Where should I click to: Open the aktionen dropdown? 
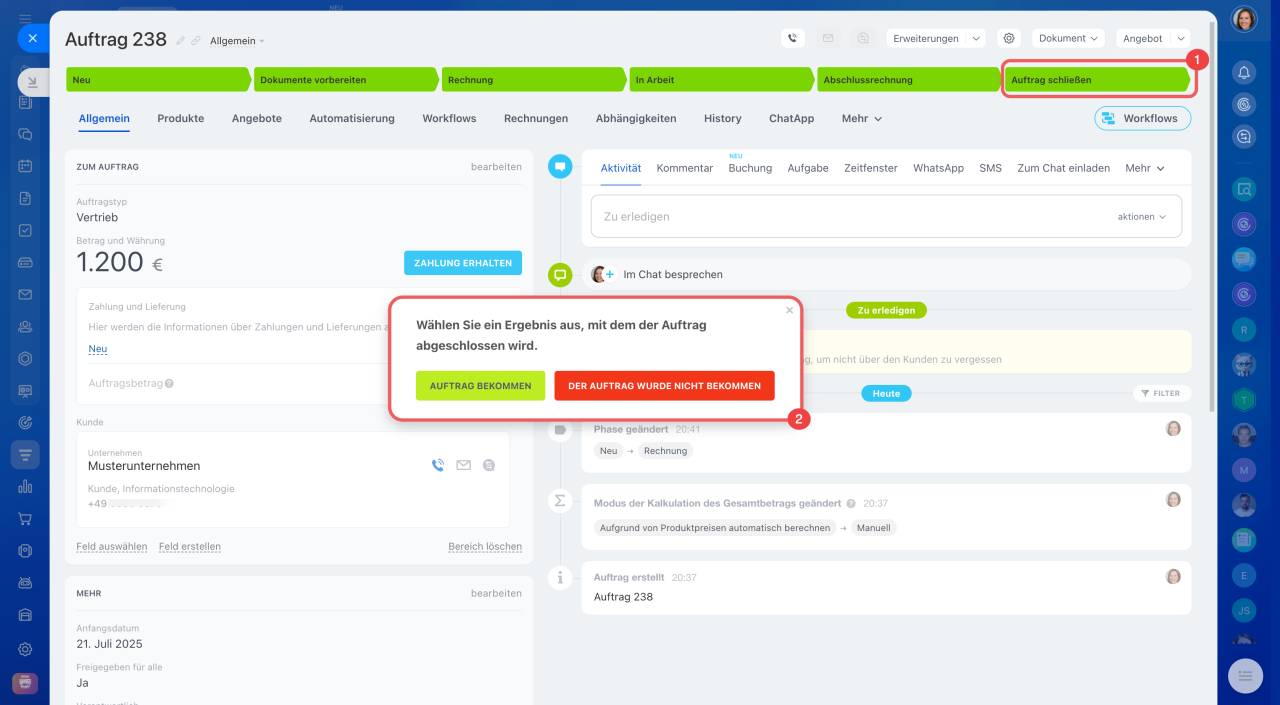point(1142,217)
